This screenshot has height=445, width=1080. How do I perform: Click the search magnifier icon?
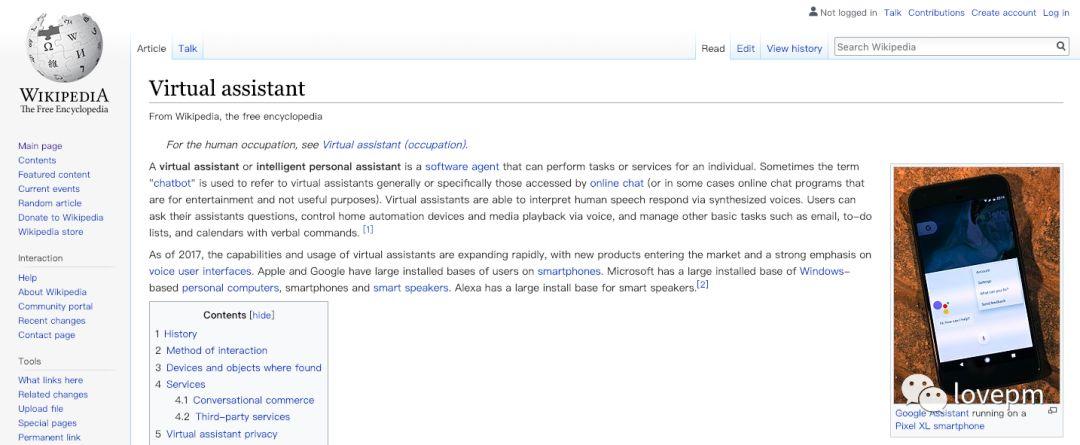1061,47
